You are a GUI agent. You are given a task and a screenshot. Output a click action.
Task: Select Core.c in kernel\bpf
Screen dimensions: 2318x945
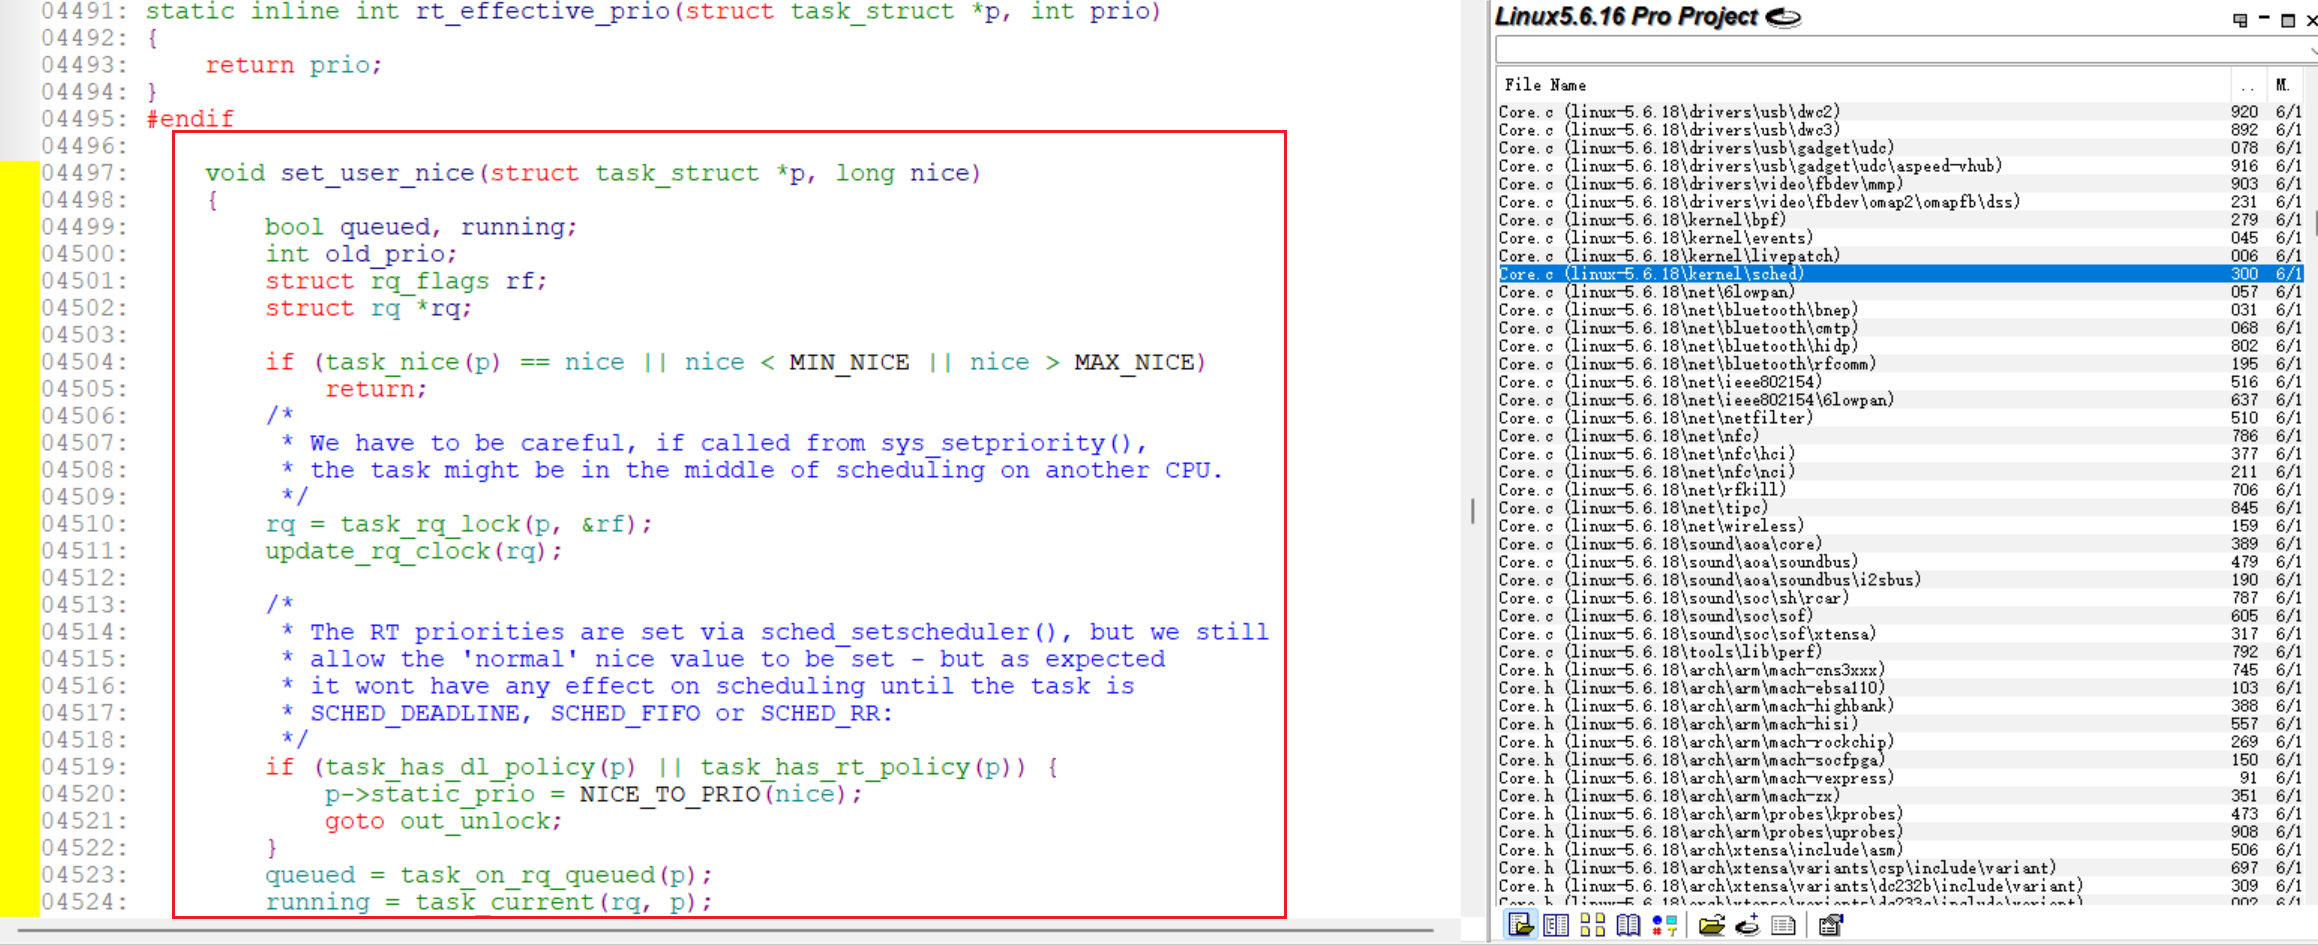click(x=1900, y=220)
